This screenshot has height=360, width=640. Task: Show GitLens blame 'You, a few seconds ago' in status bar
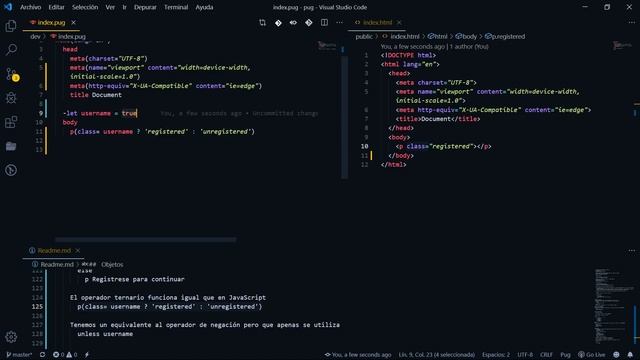click(x=358, y=355)
